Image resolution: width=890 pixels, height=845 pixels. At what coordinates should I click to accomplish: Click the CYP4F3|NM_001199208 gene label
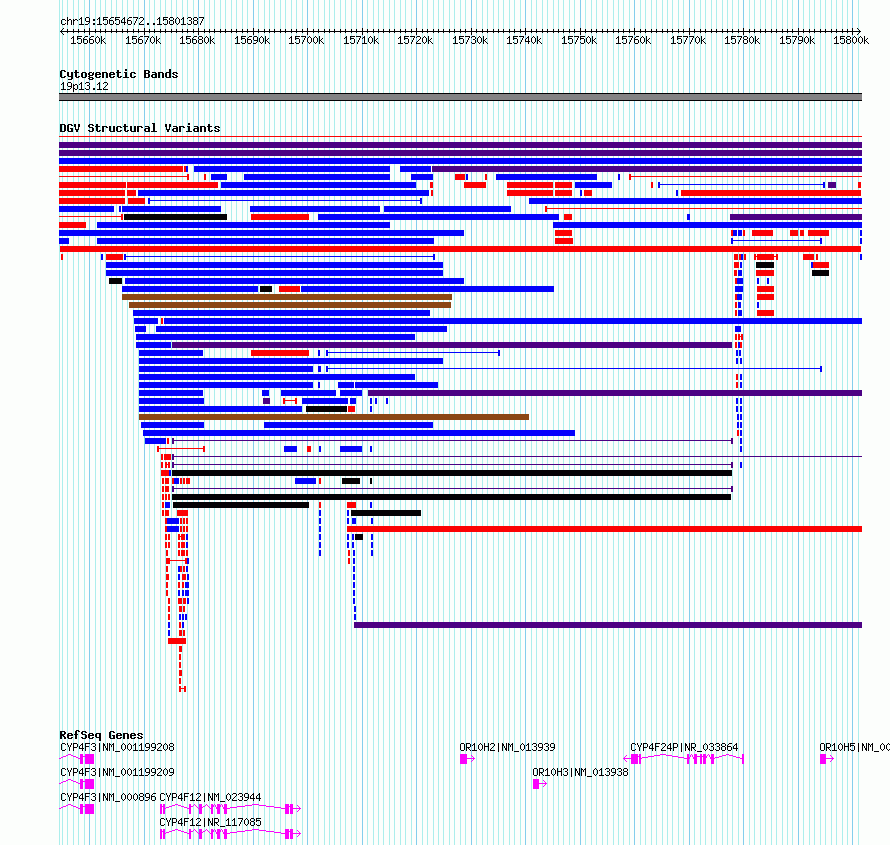tap(117, 747)
